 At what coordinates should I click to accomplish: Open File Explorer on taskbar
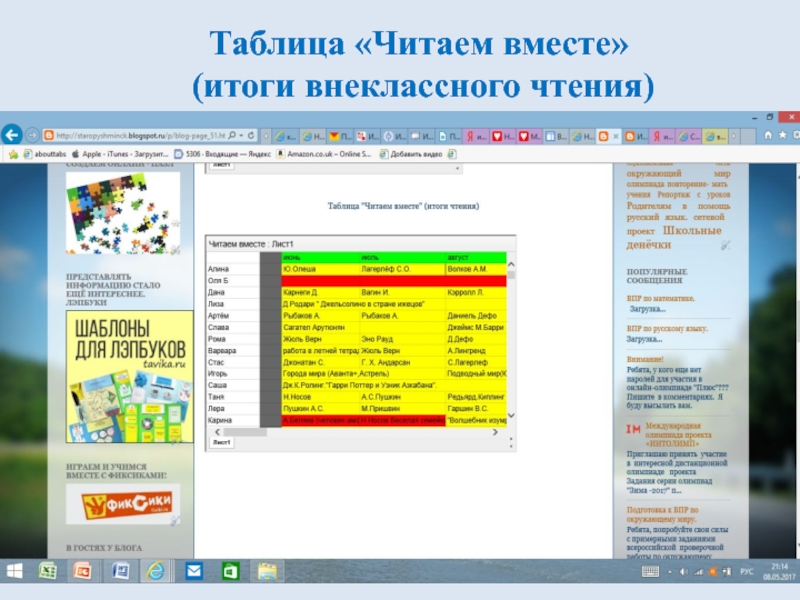point(267,571)
